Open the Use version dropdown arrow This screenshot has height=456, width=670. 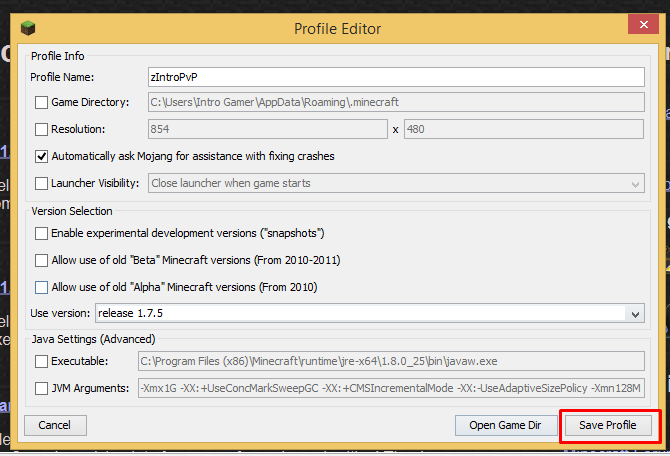[635, 314]
